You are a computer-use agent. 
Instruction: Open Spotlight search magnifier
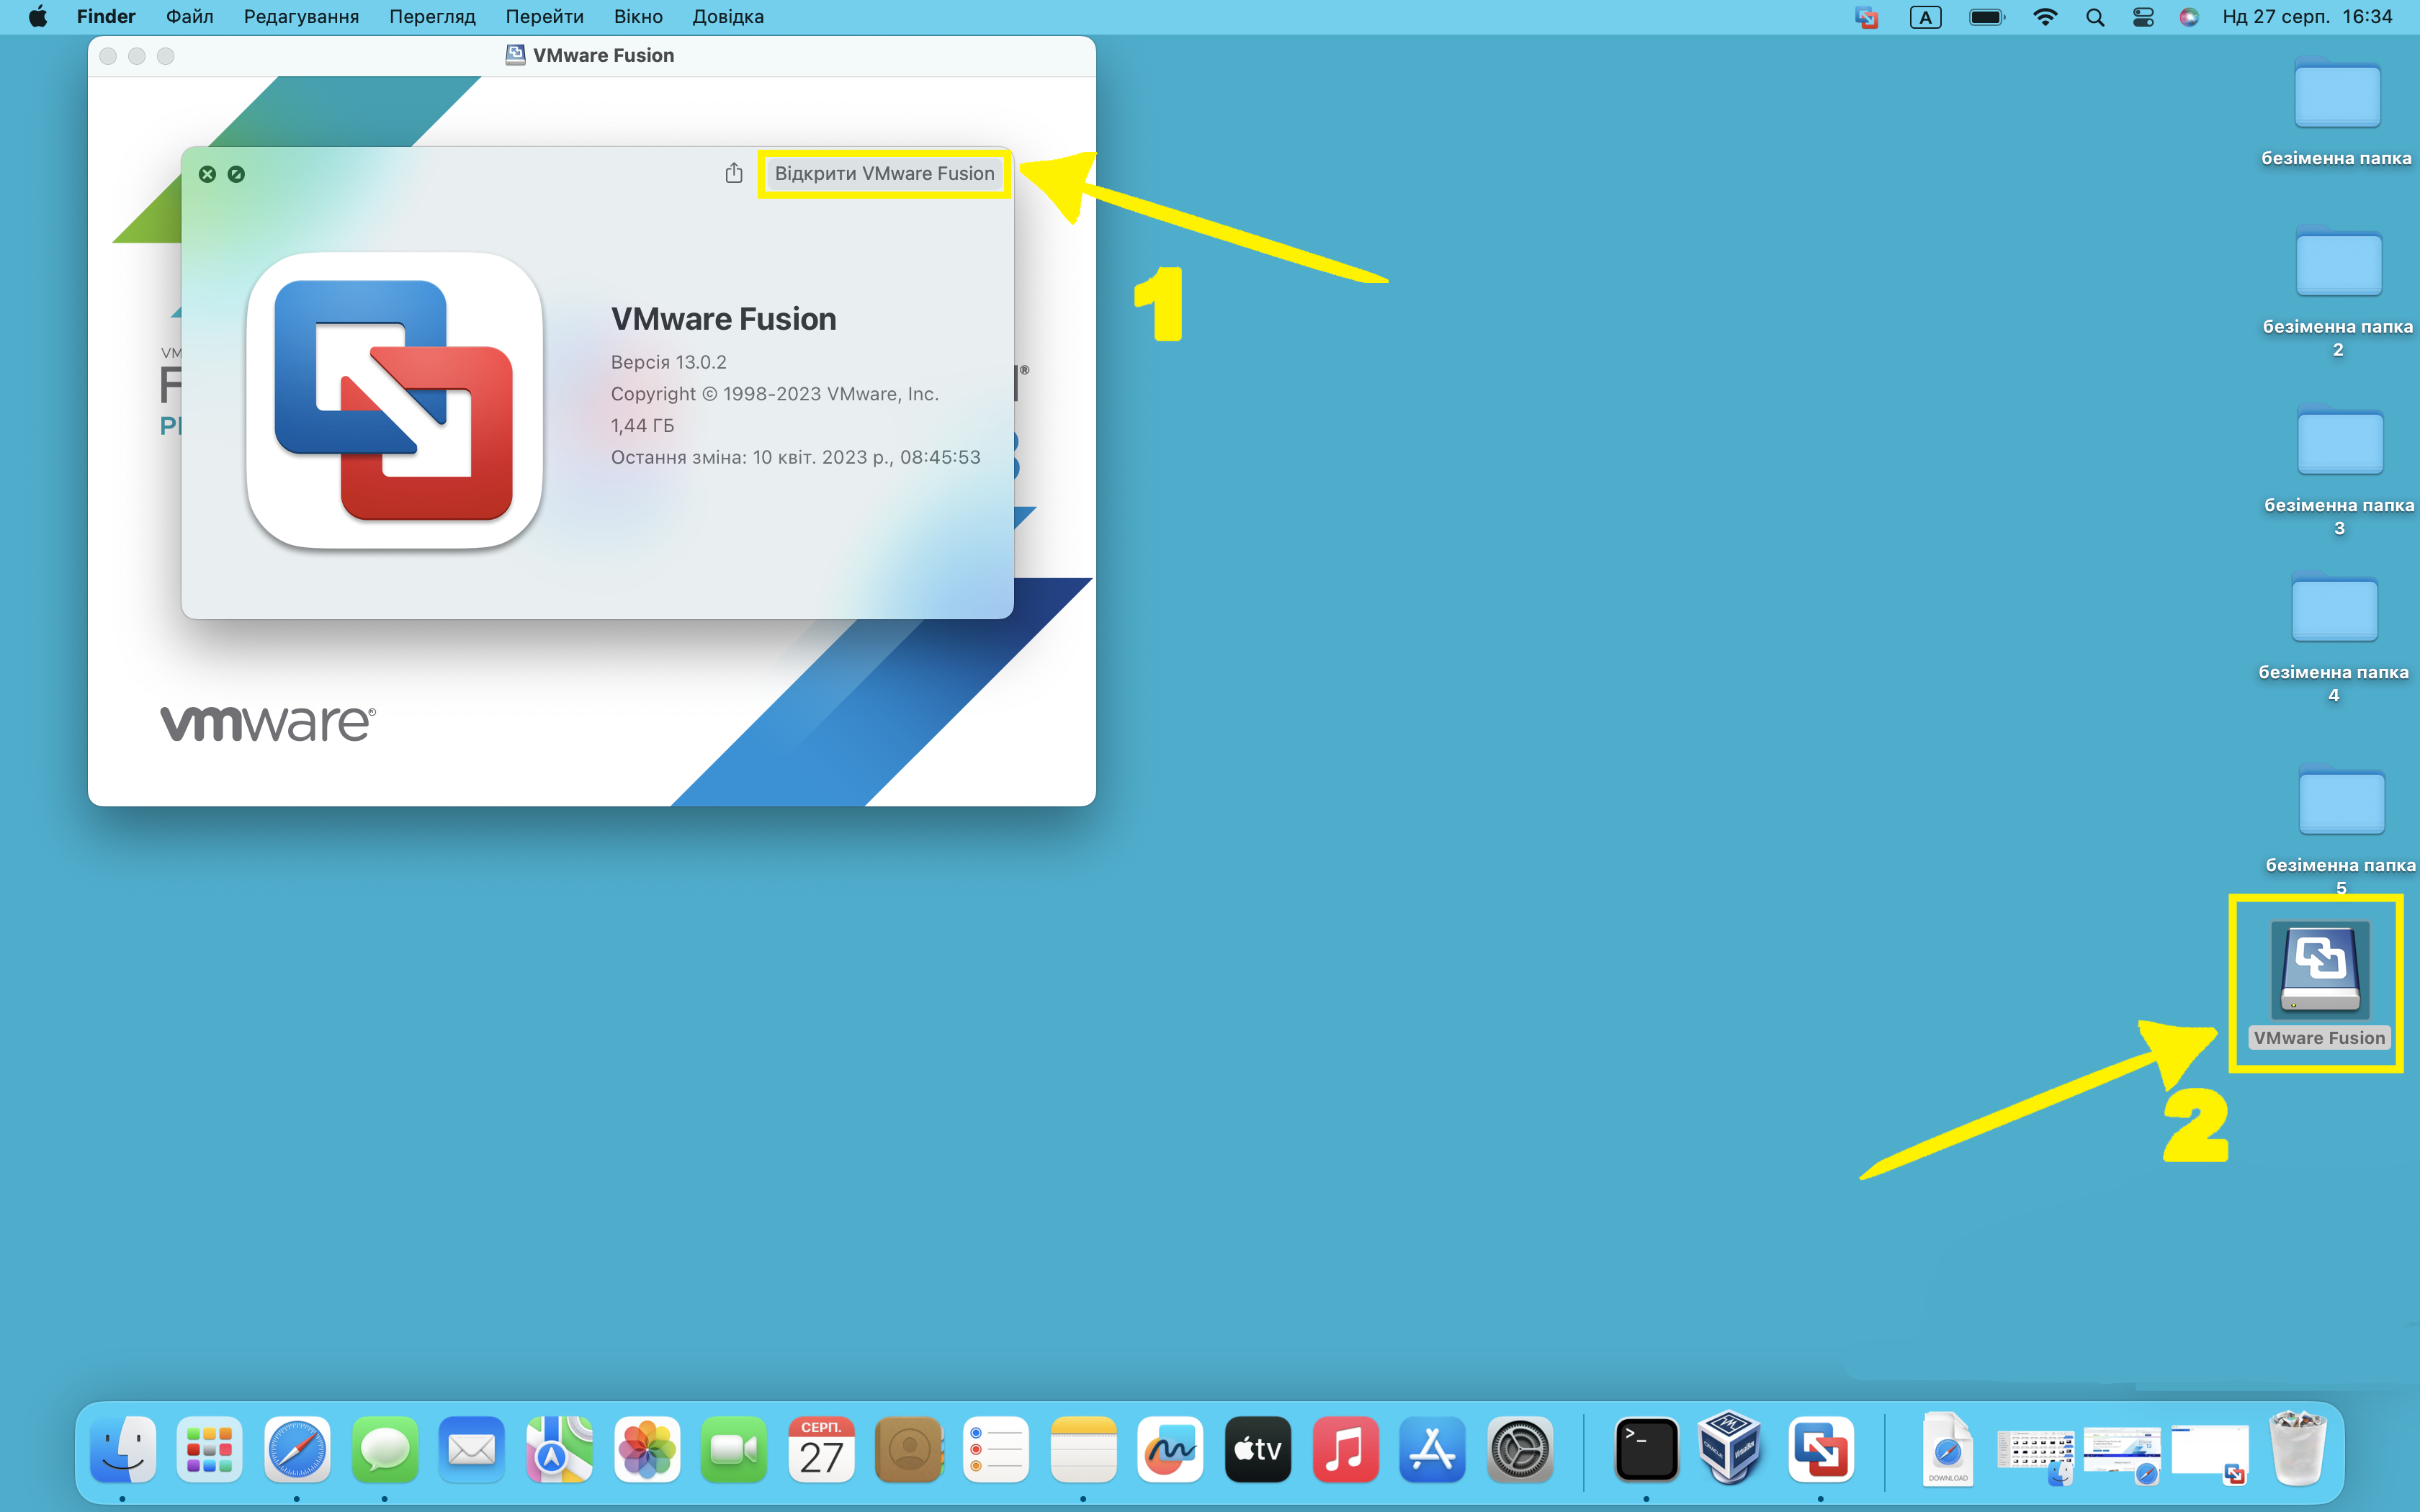tap(2095, 17)
